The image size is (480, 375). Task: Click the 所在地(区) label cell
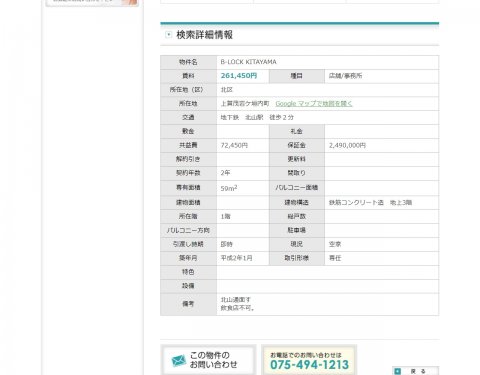[188, 90]
